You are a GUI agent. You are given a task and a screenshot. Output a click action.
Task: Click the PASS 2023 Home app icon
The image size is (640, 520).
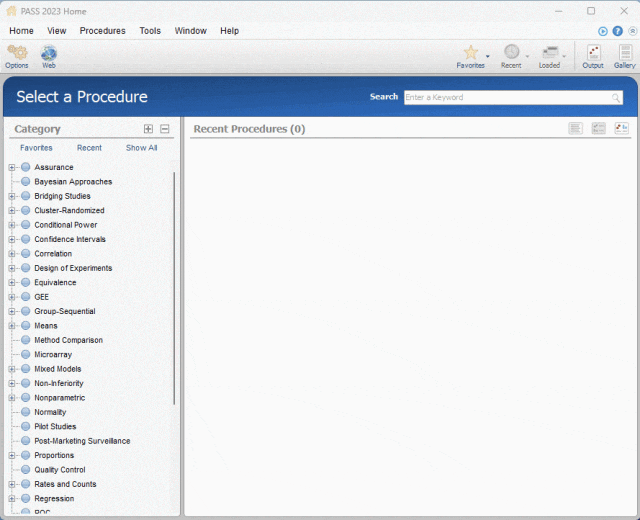click(11, 11)
